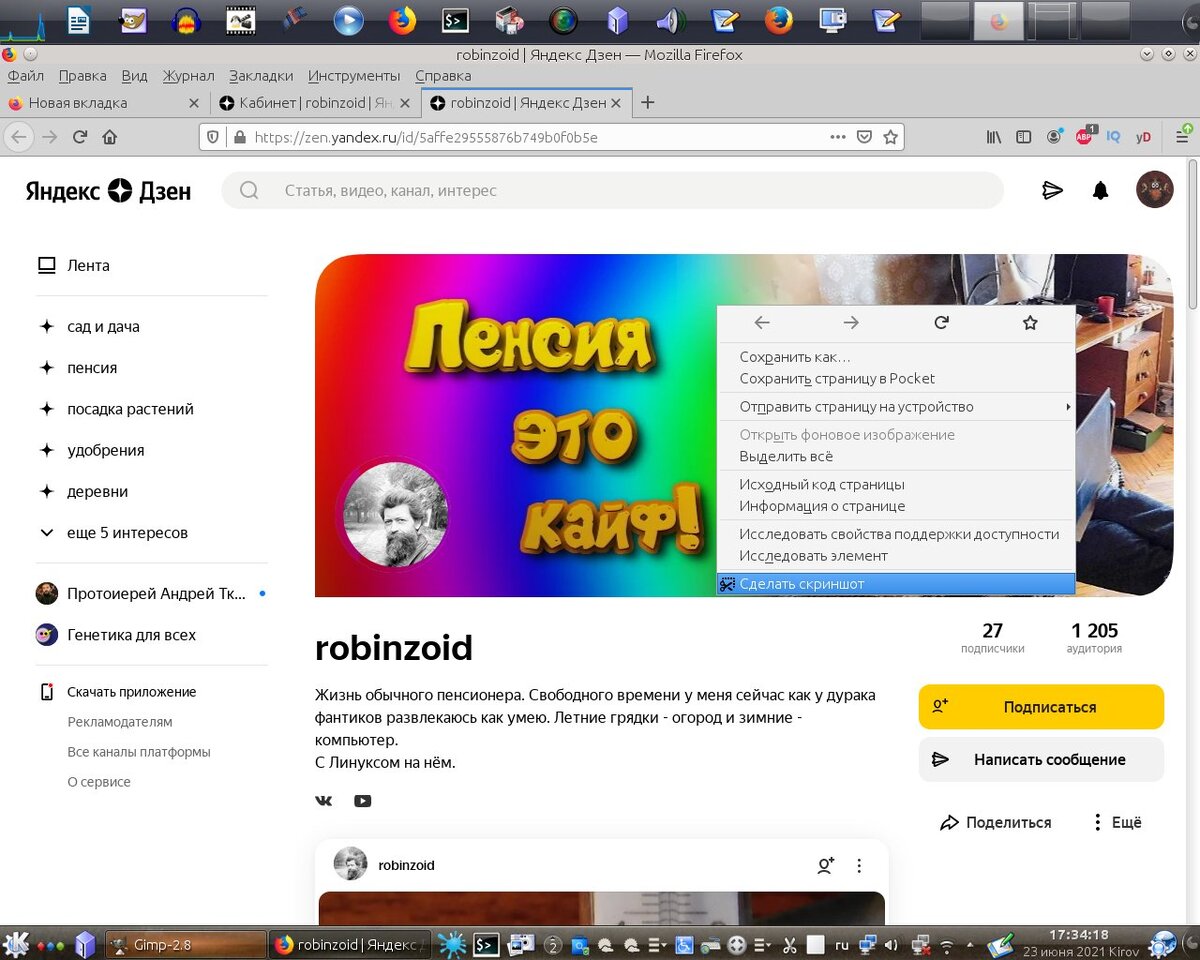Open page actions three-dot menu in address bar
This screenshot has height=960, width=1200.
tap(838, 137)
